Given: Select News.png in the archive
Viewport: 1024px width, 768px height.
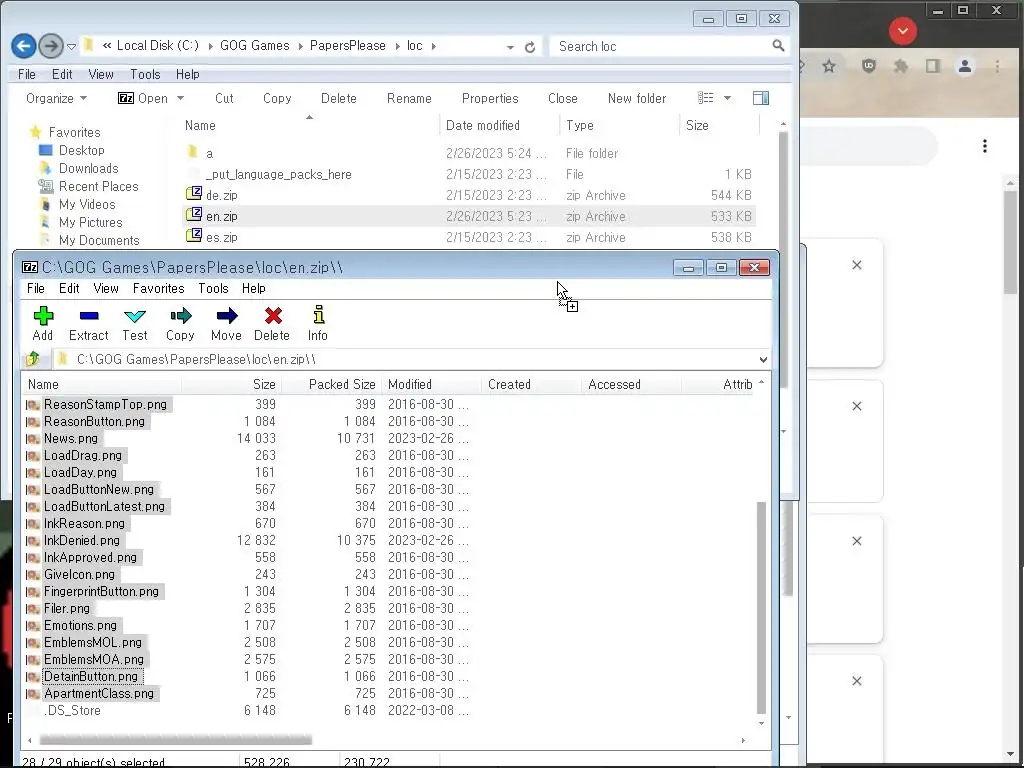Looking at the screenshot, I should tap(71, 438).
